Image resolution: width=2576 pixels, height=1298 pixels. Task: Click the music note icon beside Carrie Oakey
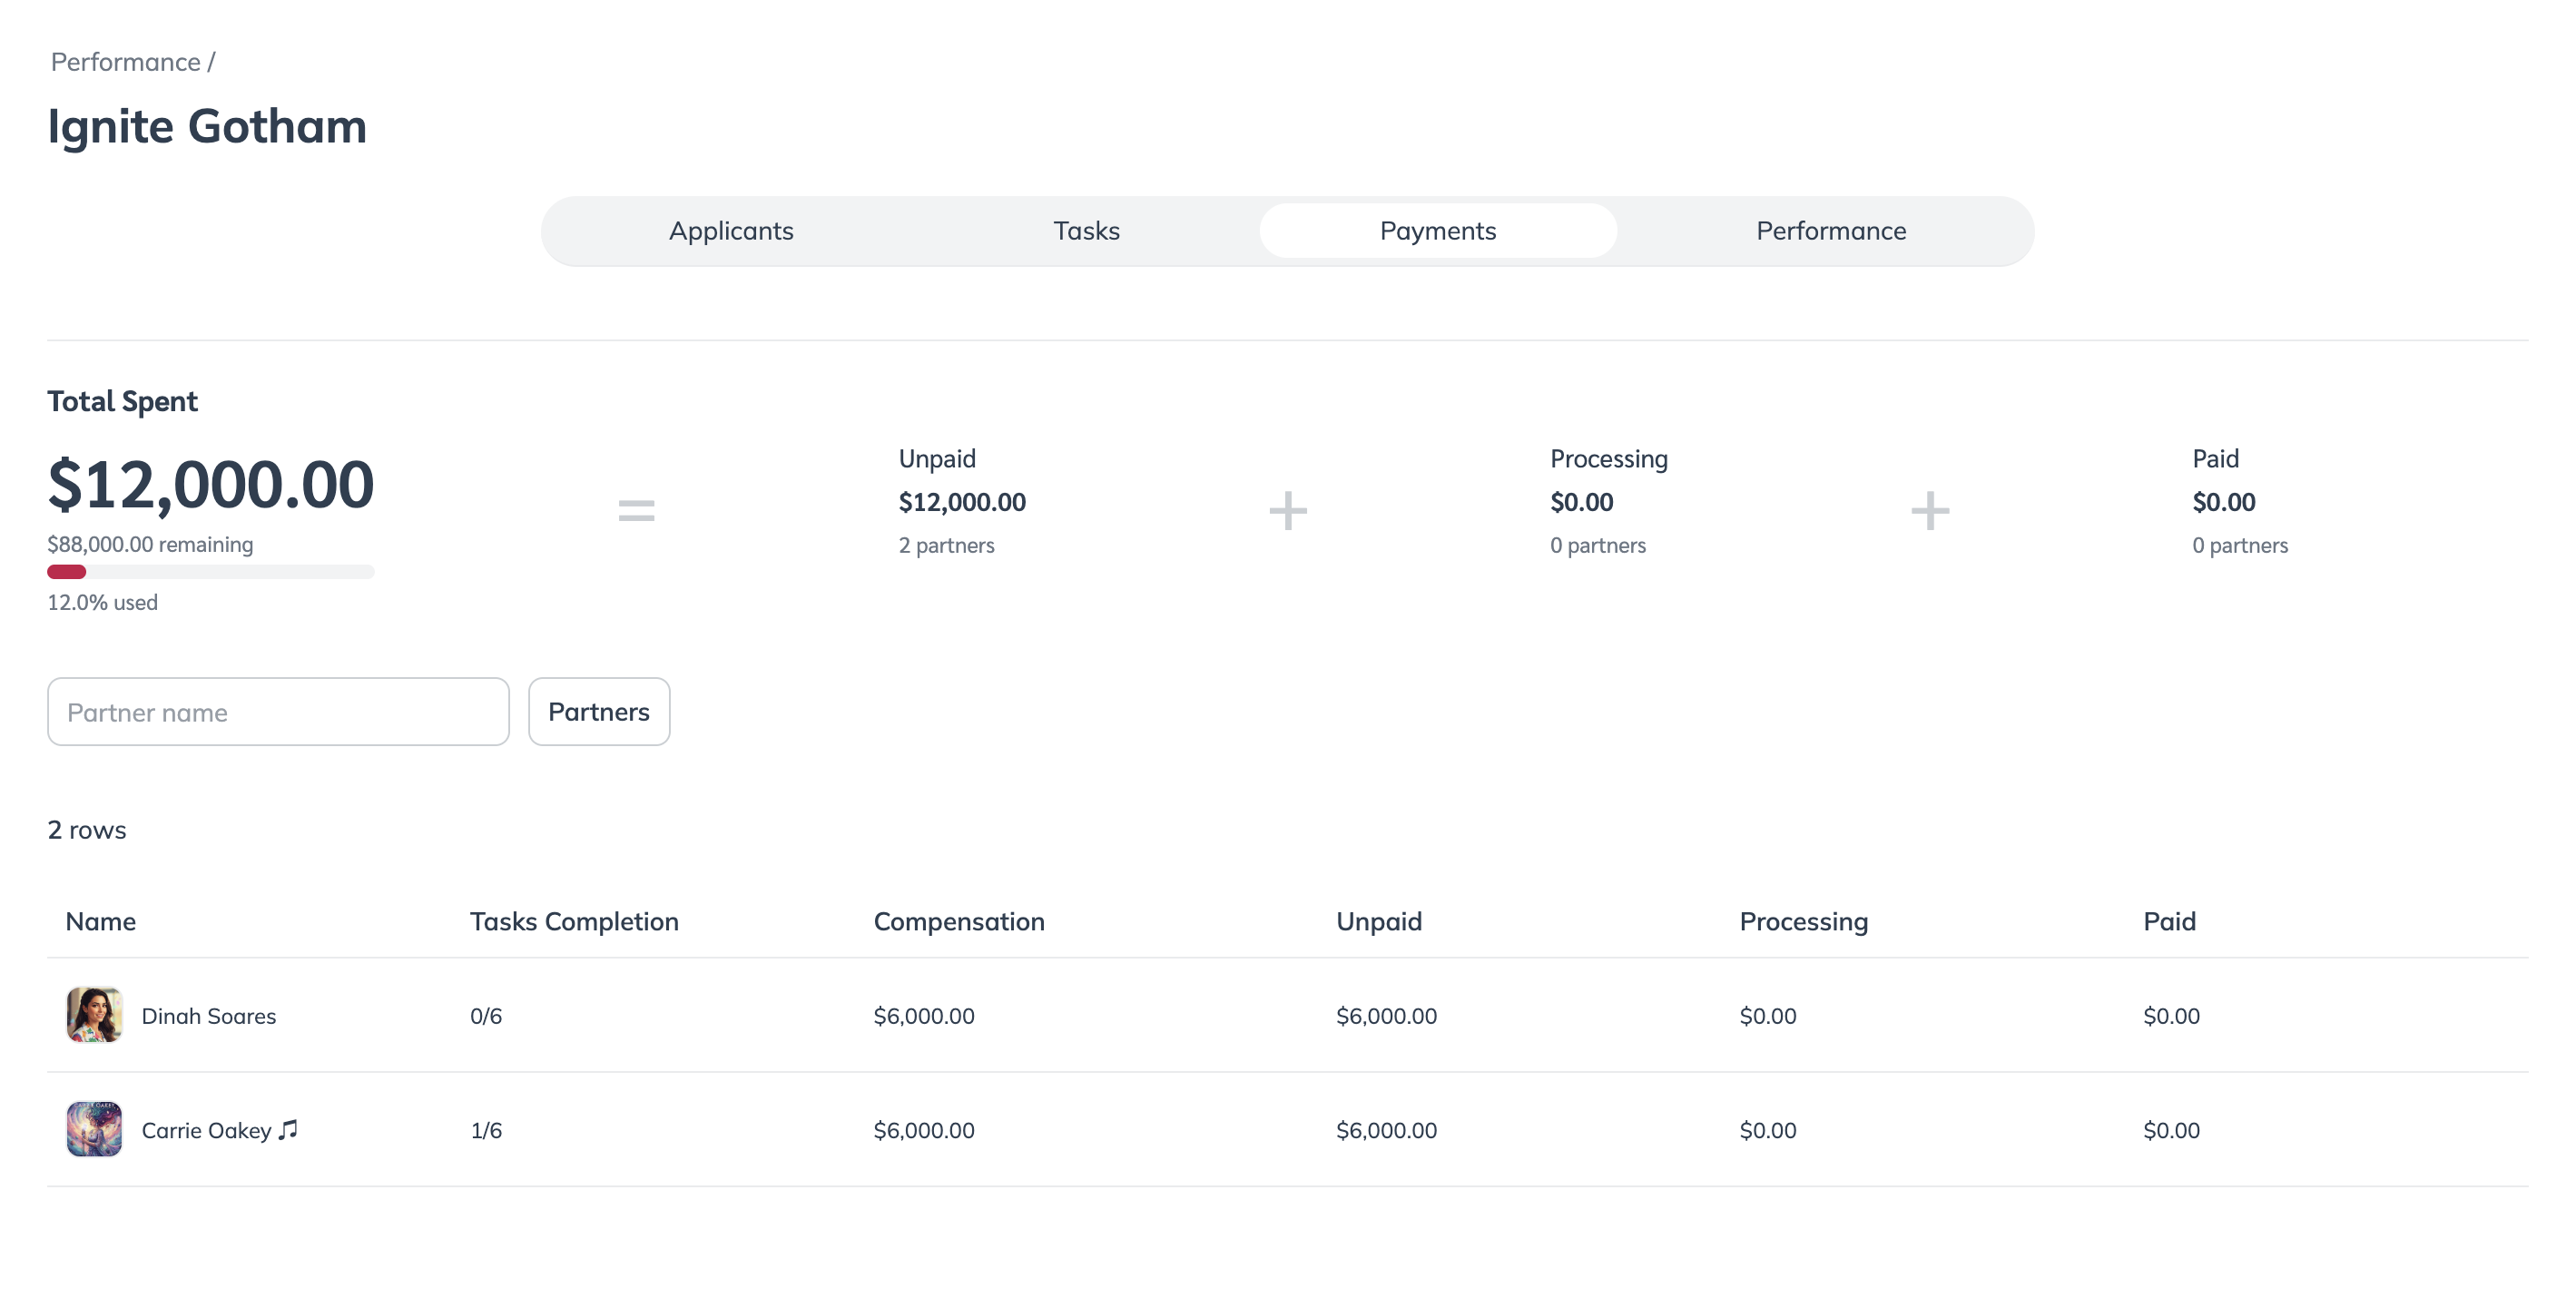click(288, 1129)
